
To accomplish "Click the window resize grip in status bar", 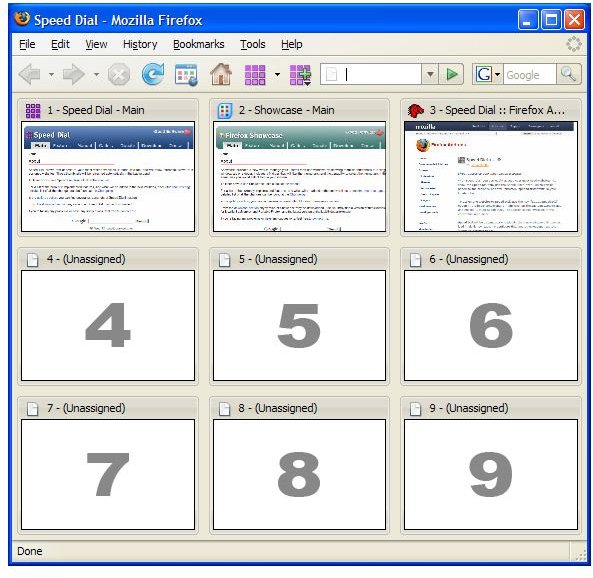I will [580, 555].
